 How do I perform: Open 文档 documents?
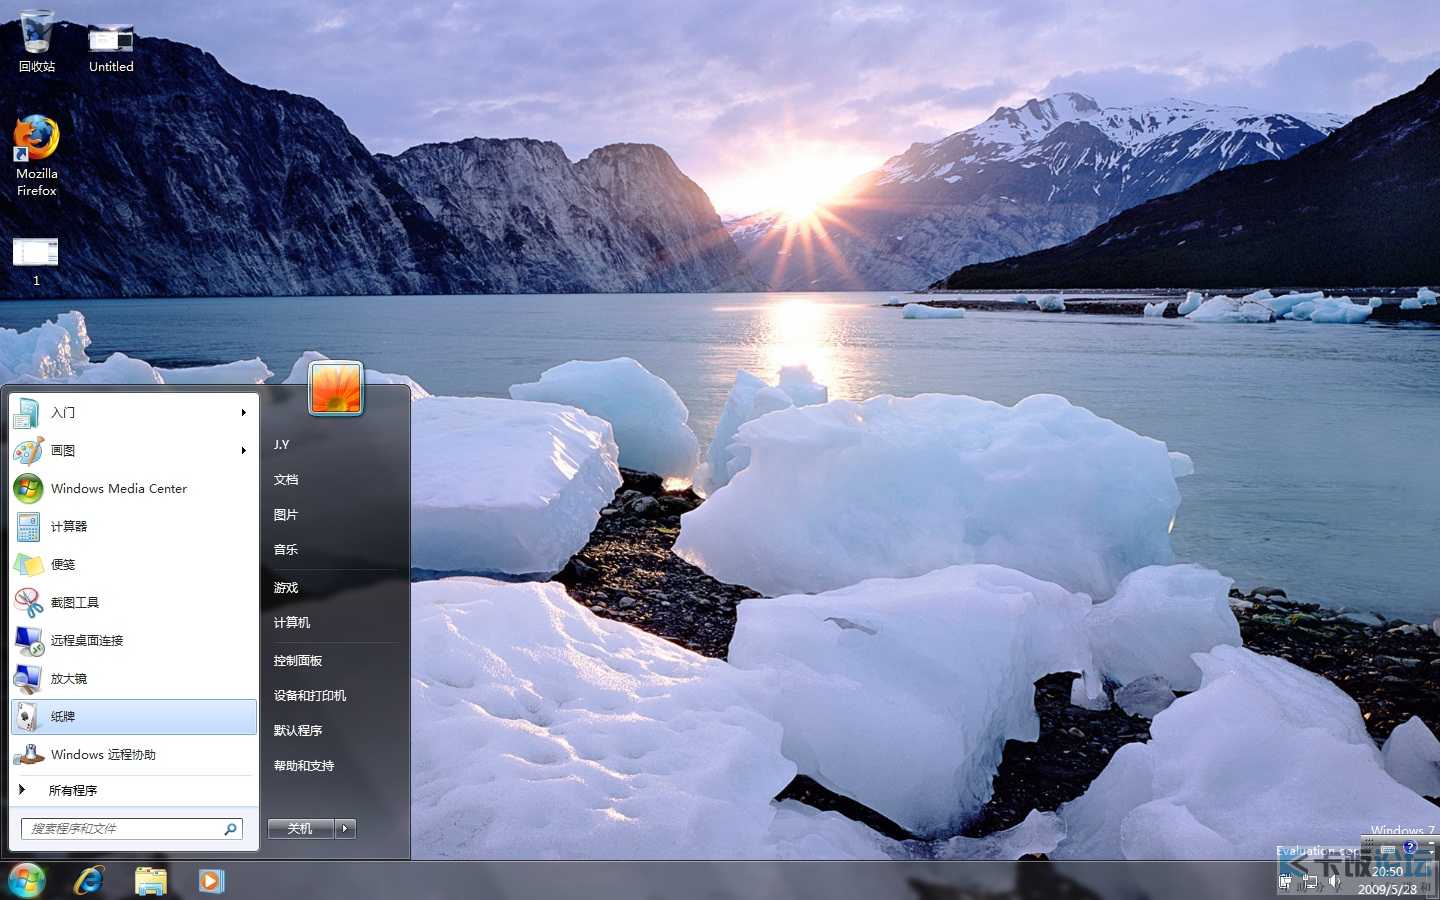coord(286,479)
